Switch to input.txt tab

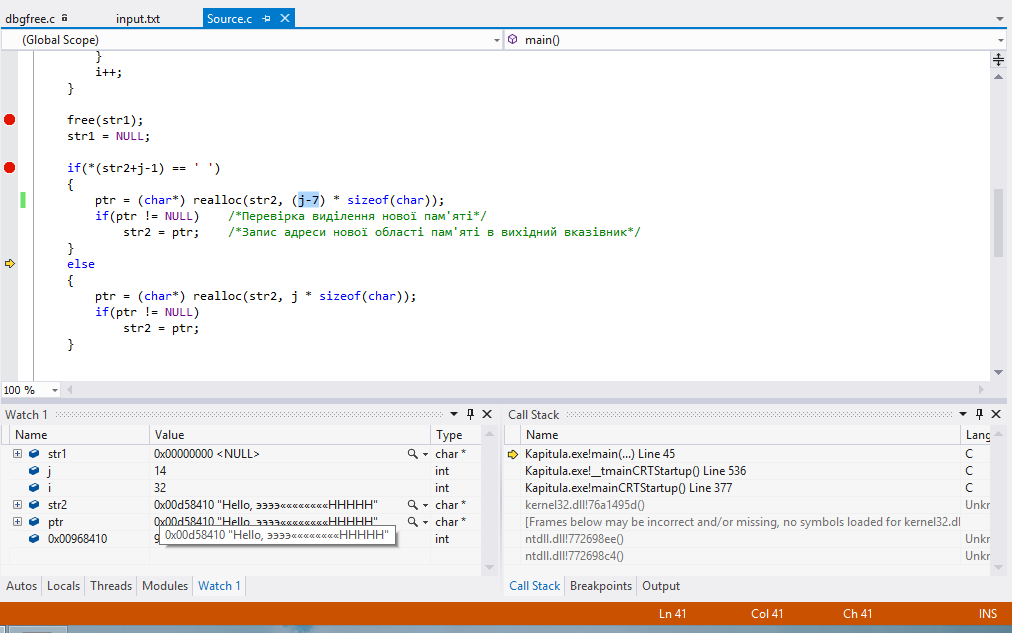[x=137, y=19]
